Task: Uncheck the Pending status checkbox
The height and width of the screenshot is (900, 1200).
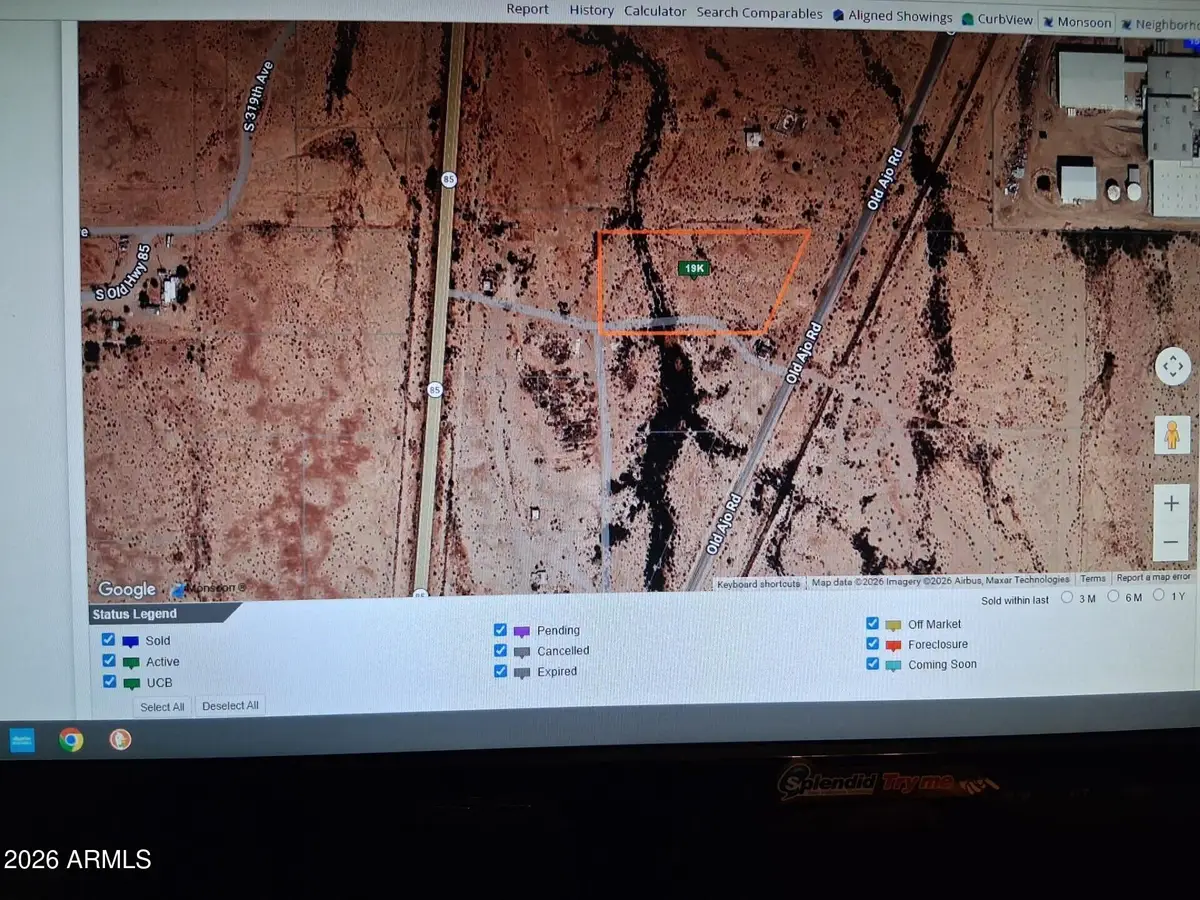Action: [x=500, y=629]
